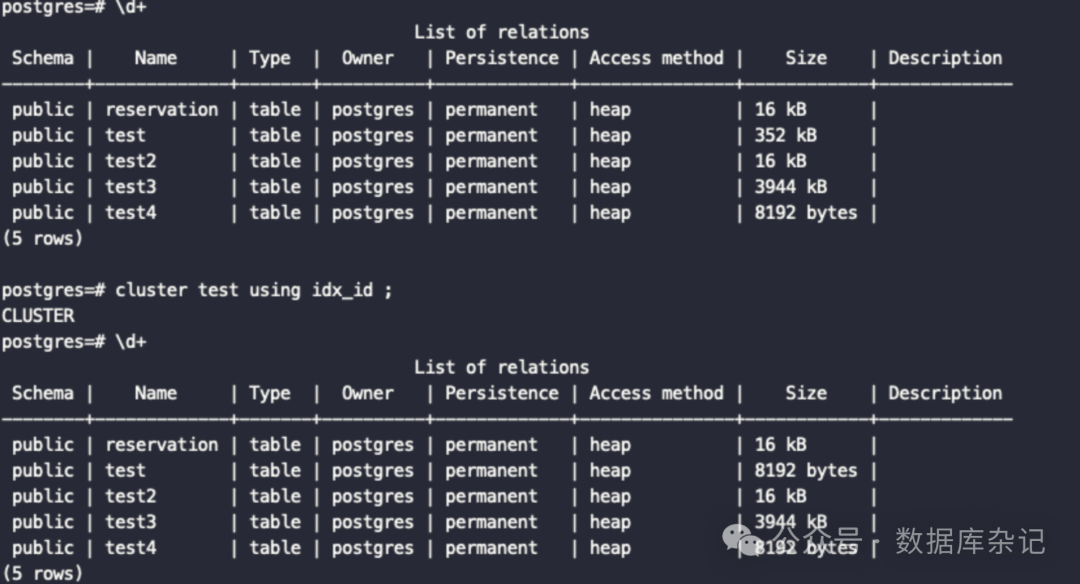Click the Size header in the second listing
The height and width of the screenshot is (584, 1080).
[806, 393]
